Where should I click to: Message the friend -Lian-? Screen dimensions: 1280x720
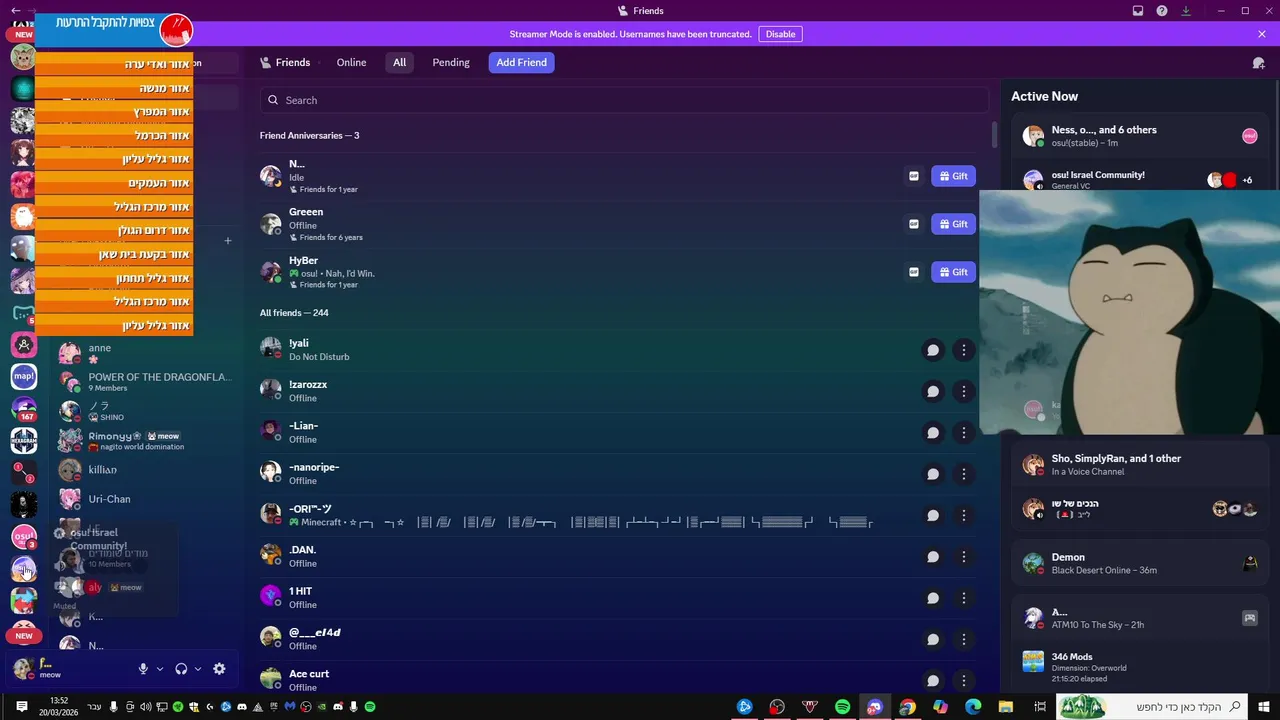[933, 433]
